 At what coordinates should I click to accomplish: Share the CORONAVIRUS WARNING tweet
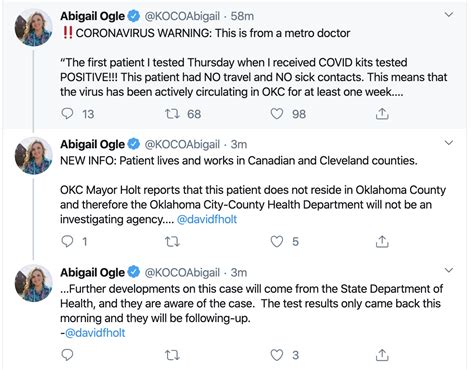tap(382, 114)
